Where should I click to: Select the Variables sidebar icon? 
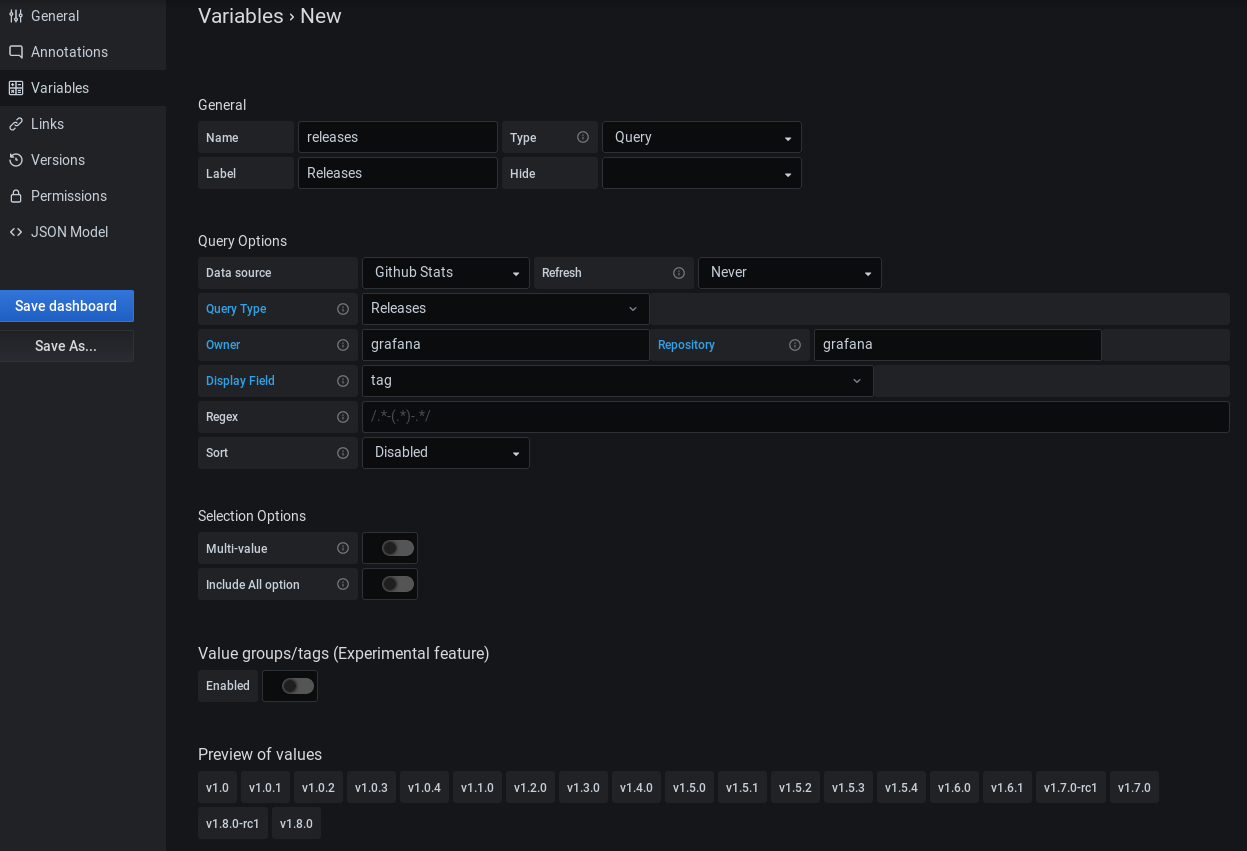(x=16, y=87)
